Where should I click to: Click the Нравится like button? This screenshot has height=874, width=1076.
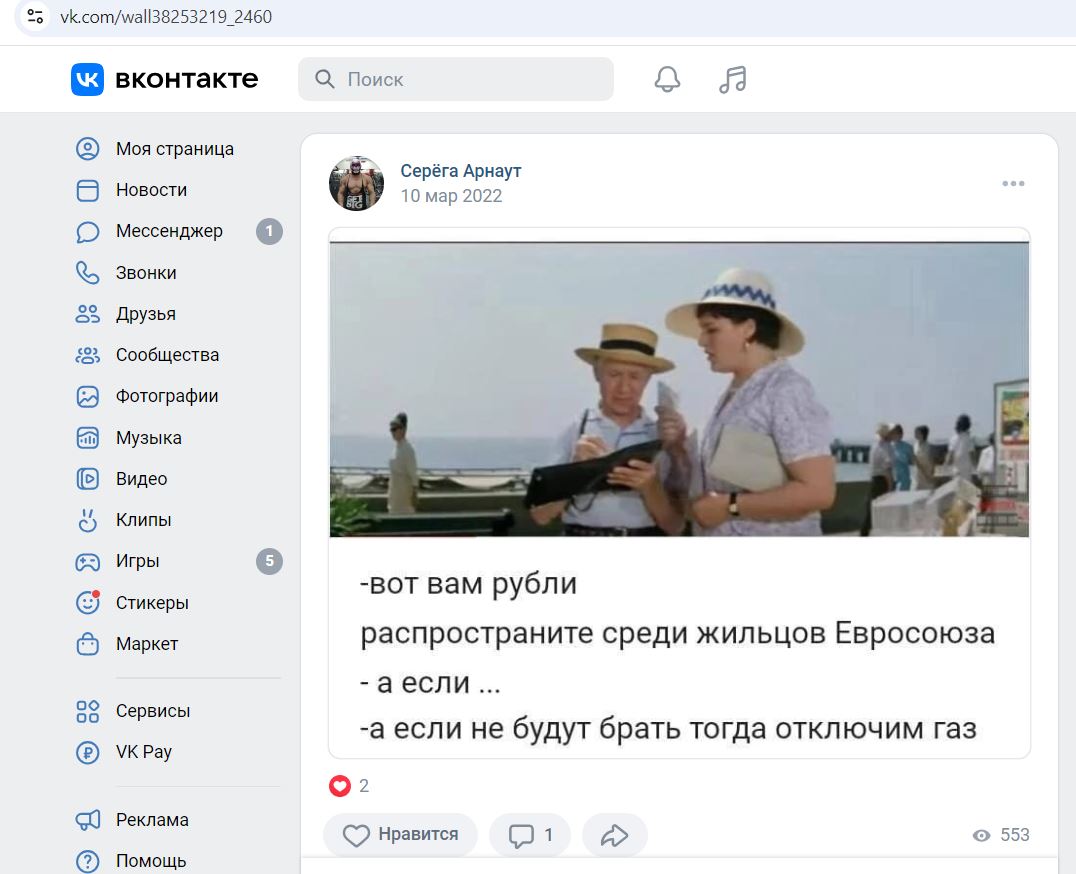[x=401, y=835]
